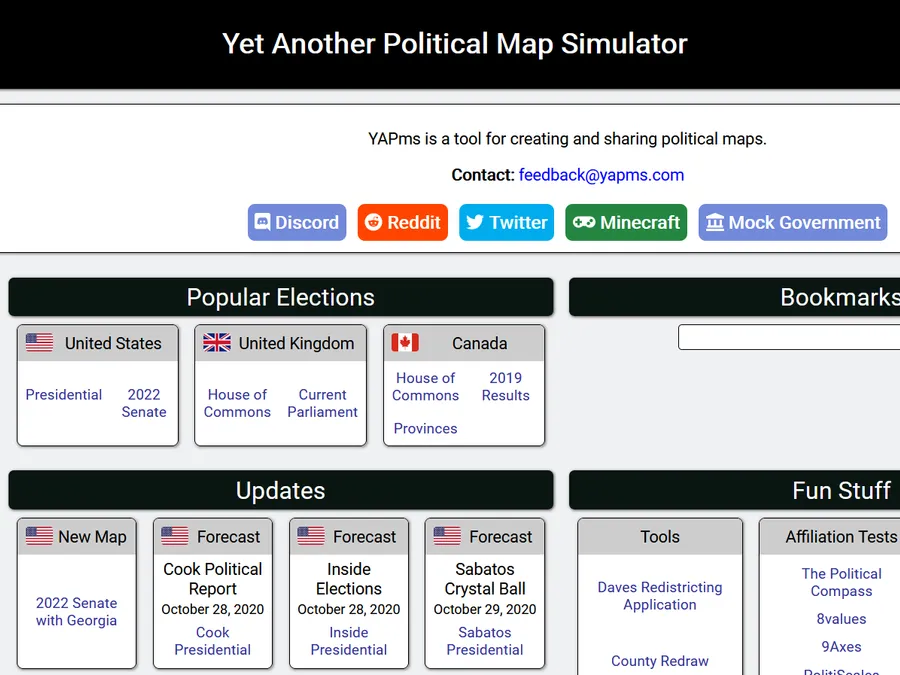Click the United Kingdom card title
Image resolution: width=900 pixels, height=675 pixels.
[x=296, y=343]
